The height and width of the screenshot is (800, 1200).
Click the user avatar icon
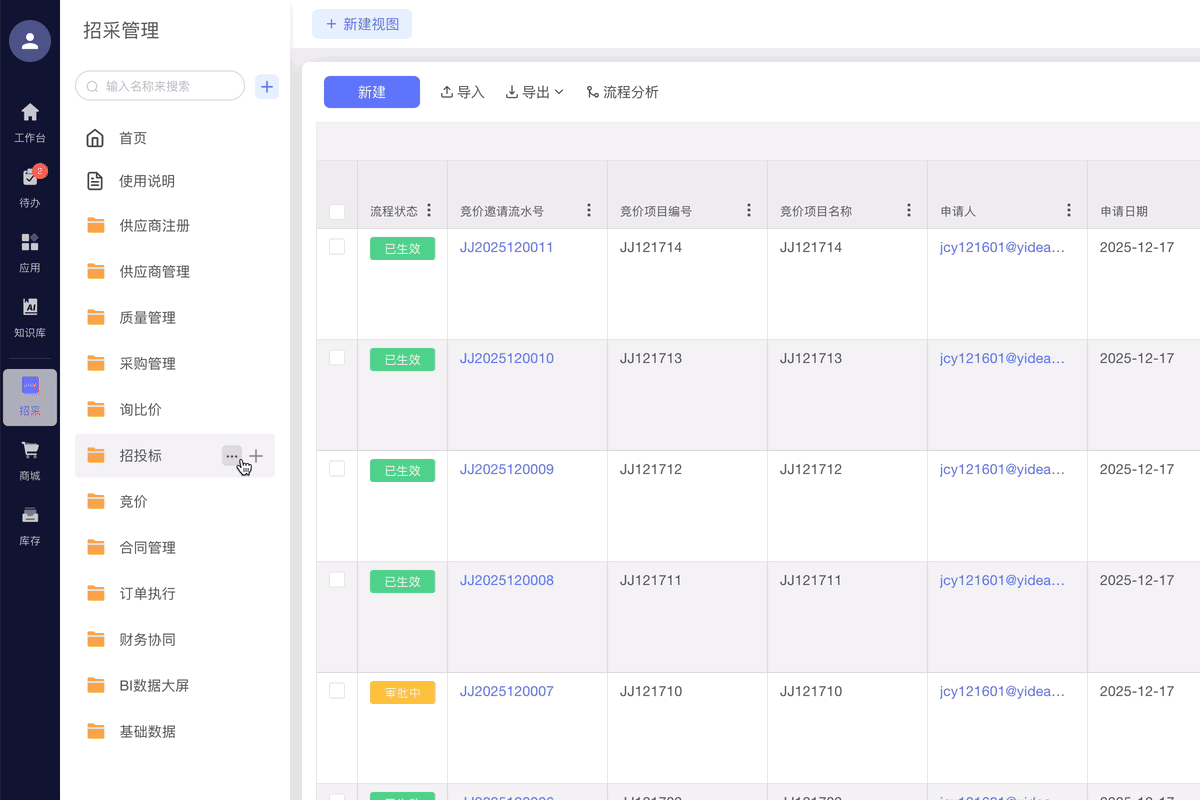point(30,41)
